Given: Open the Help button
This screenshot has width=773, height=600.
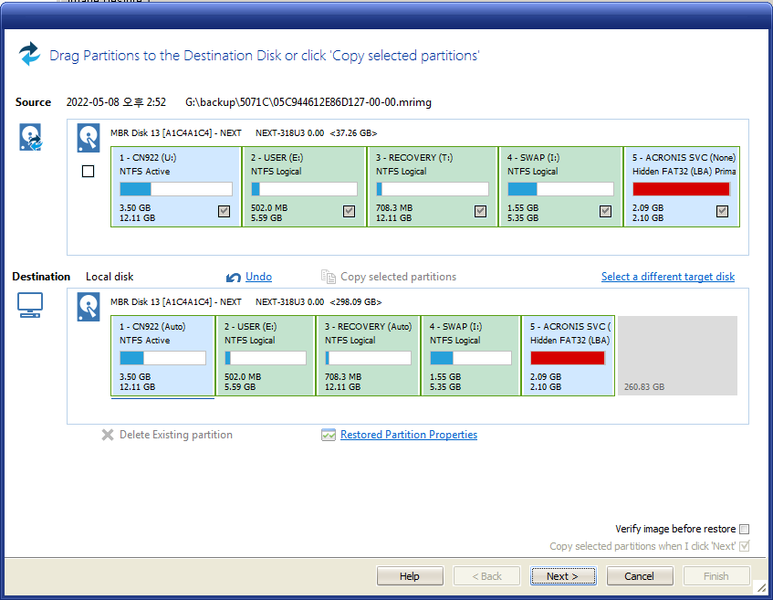Looking at the screenshot, I should pos(409,576).
